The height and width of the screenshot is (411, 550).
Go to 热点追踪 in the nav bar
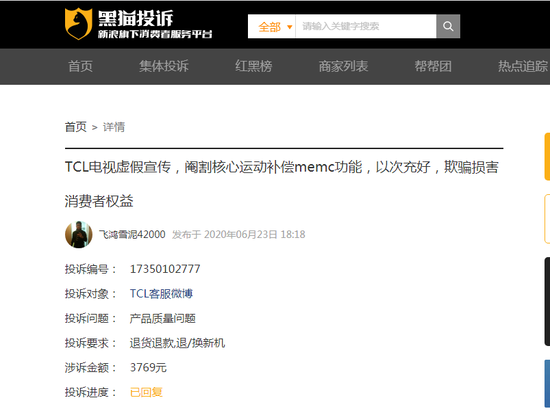[523, 66]
